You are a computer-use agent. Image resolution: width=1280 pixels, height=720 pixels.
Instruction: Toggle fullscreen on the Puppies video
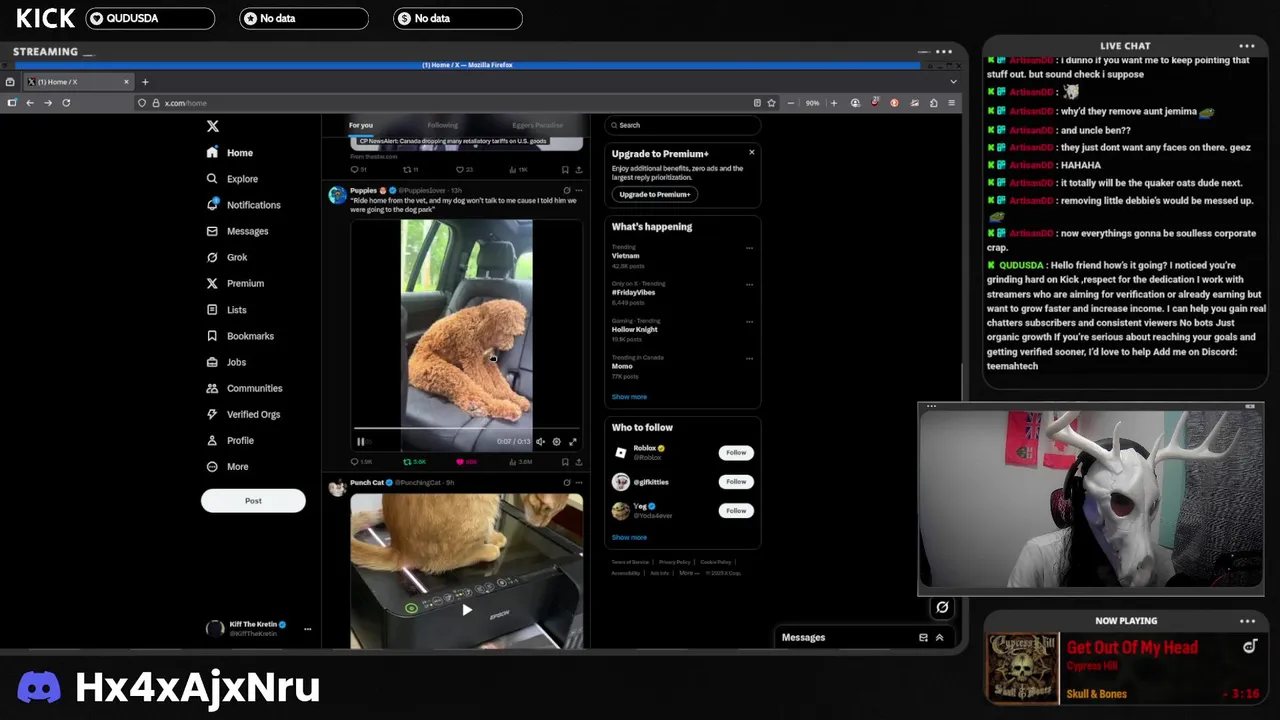(573, 441)
